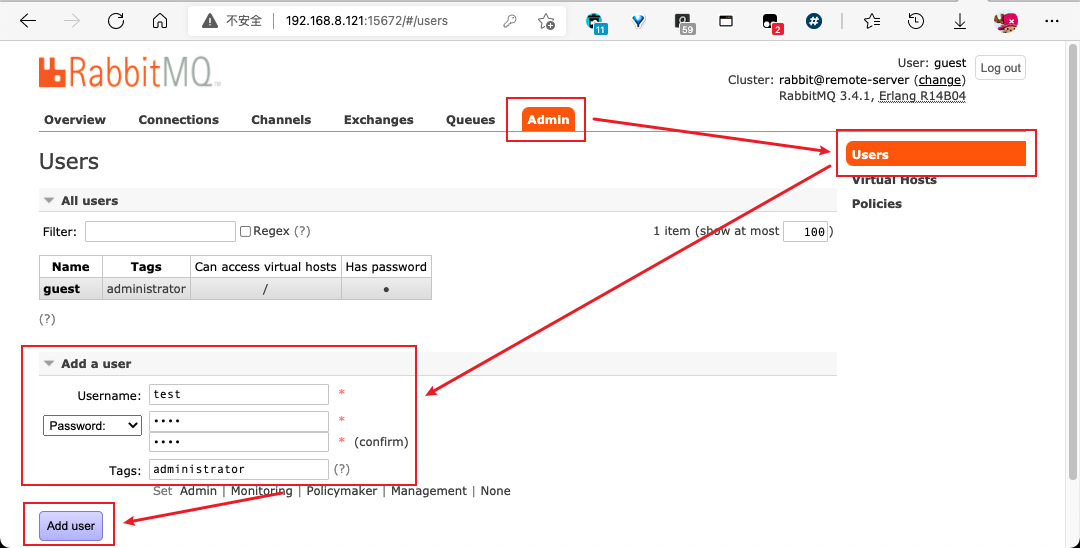
Task: Enable the Regex filter checkbox
Action: point(245,231)
